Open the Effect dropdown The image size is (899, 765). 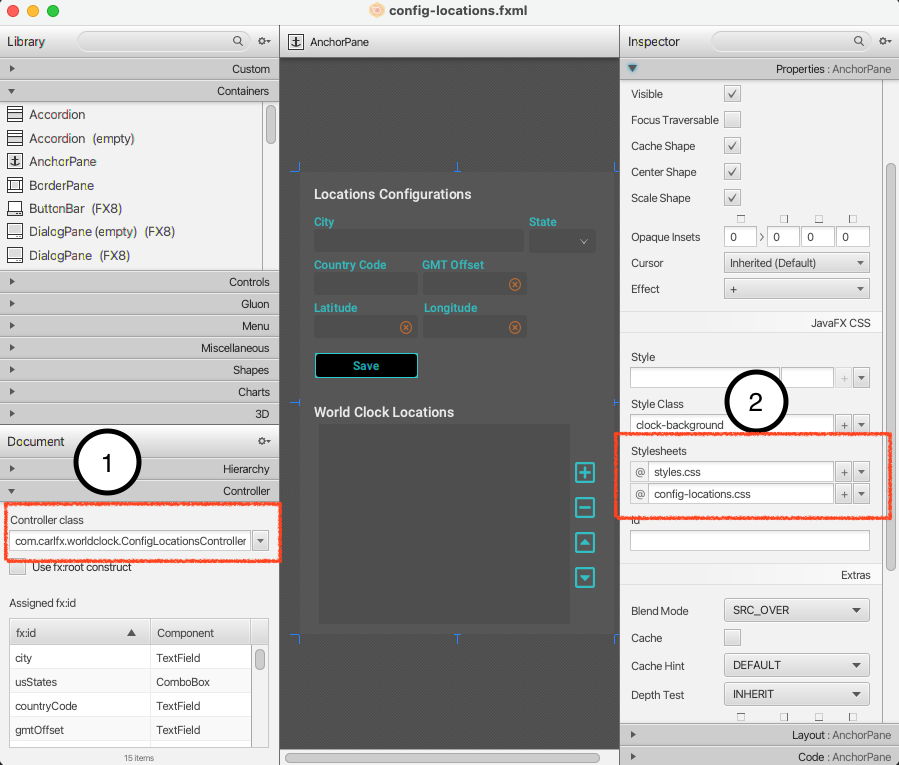click(796, 289)
